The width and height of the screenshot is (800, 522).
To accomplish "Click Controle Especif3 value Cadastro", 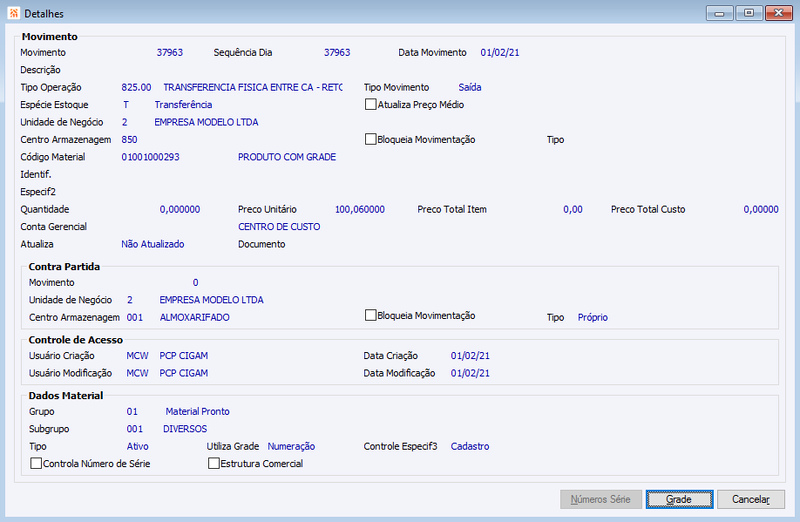I will [x=470, y=446].
